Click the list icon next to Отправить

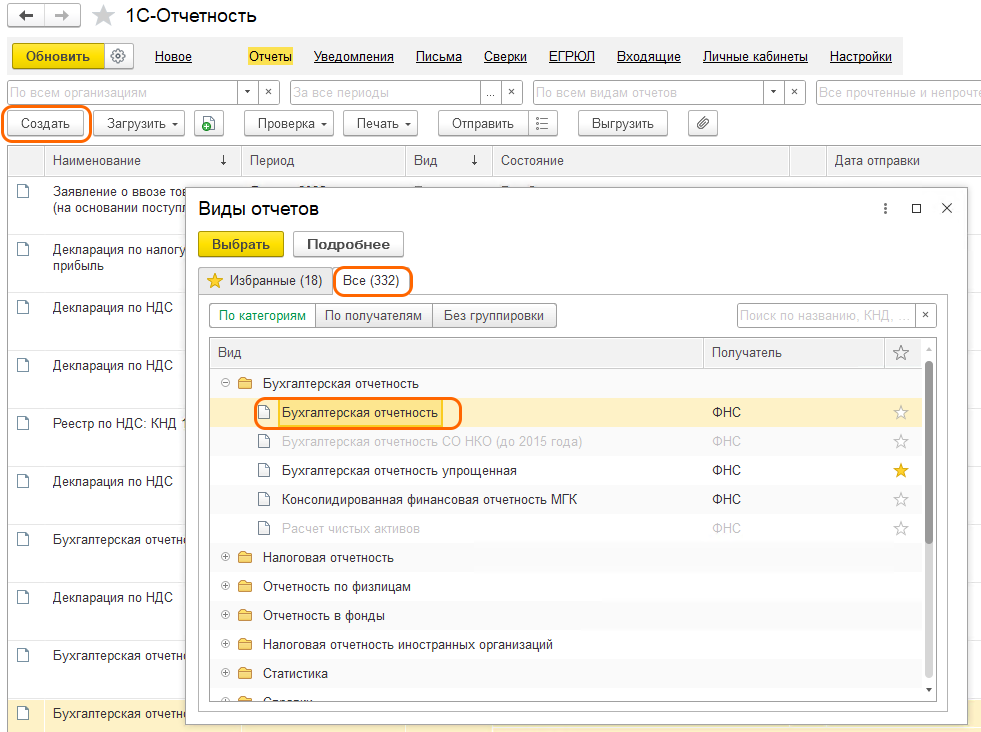pyautogui.click(x=542, y=124)
